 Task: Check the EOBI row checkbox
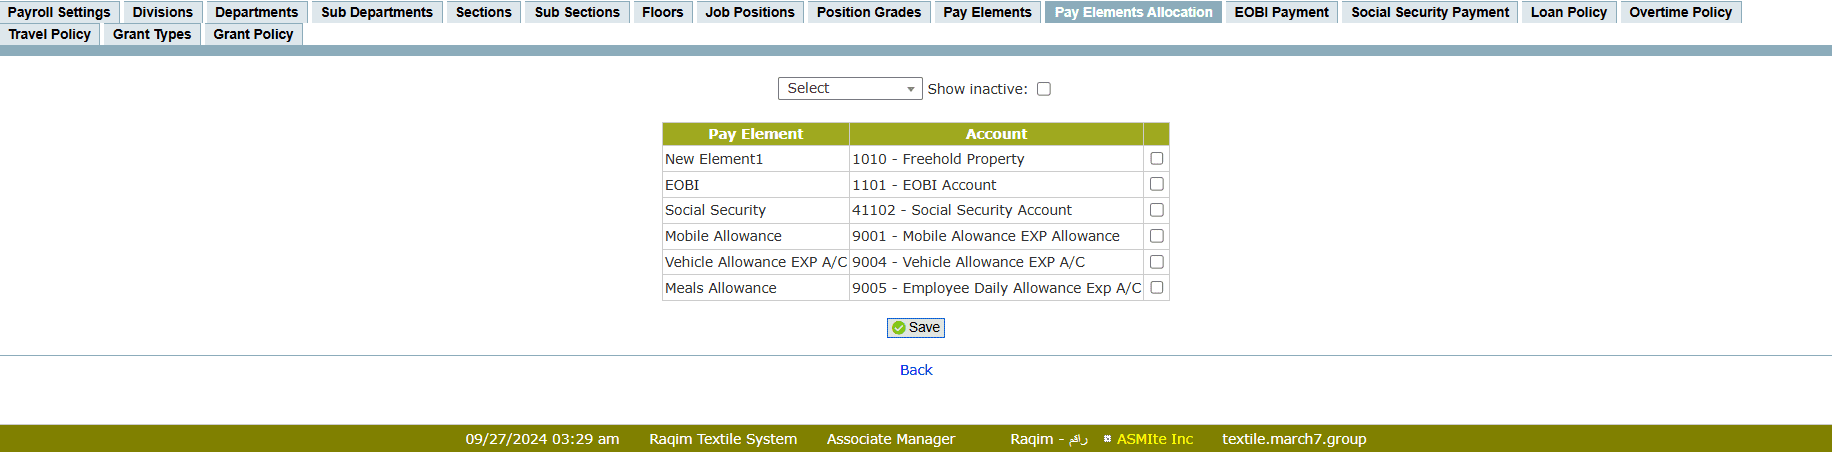1156,184
